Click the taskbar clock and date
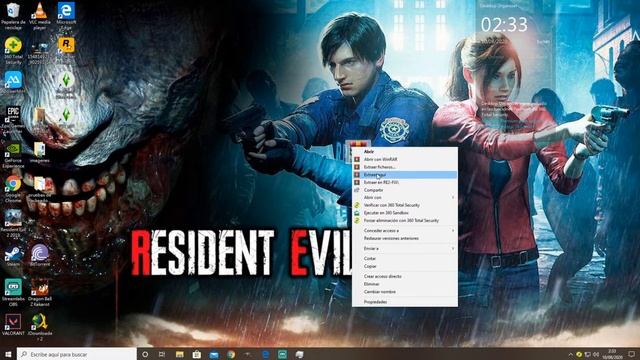Screen dimensions: 640x360 click(612, 354)
